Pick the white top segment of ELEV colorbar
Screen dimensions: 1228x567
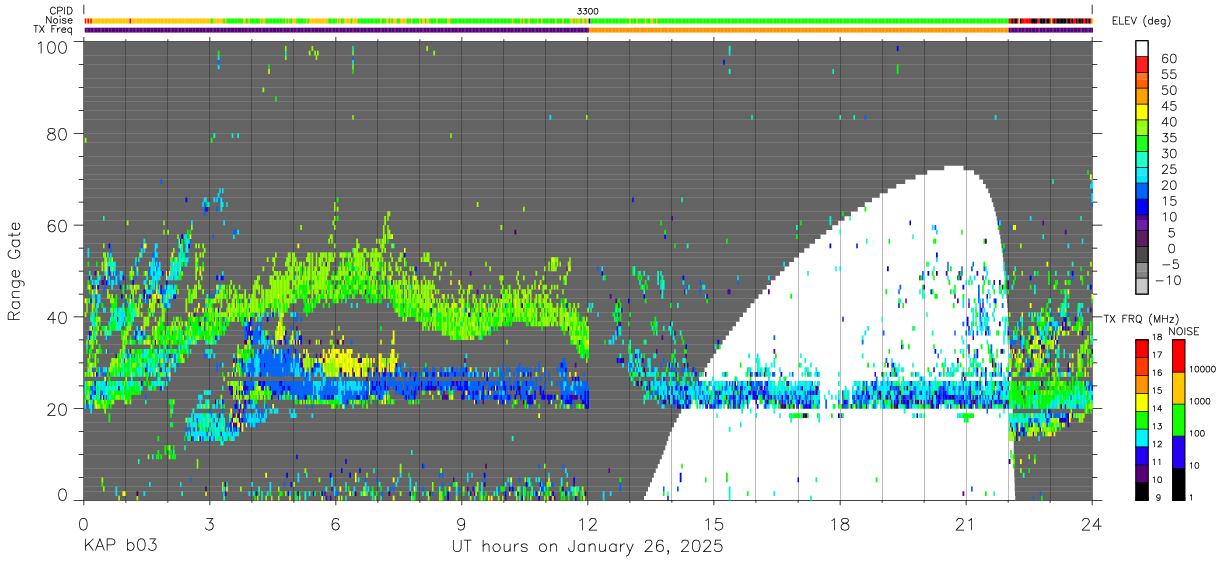point(1142,46)
